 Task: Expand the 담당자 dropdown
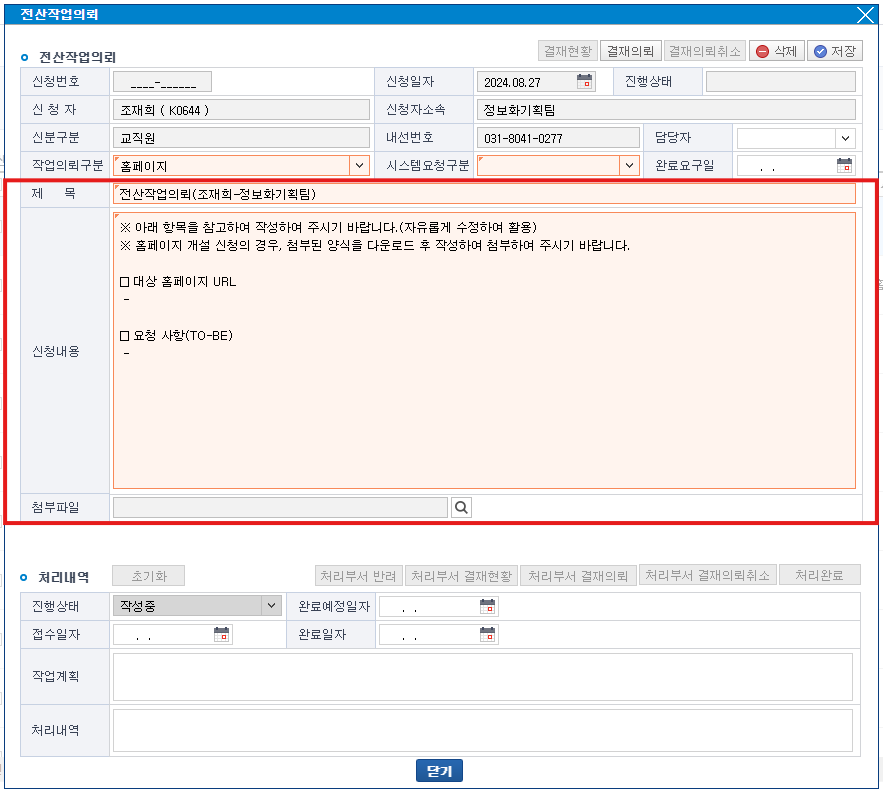[846, 138]
